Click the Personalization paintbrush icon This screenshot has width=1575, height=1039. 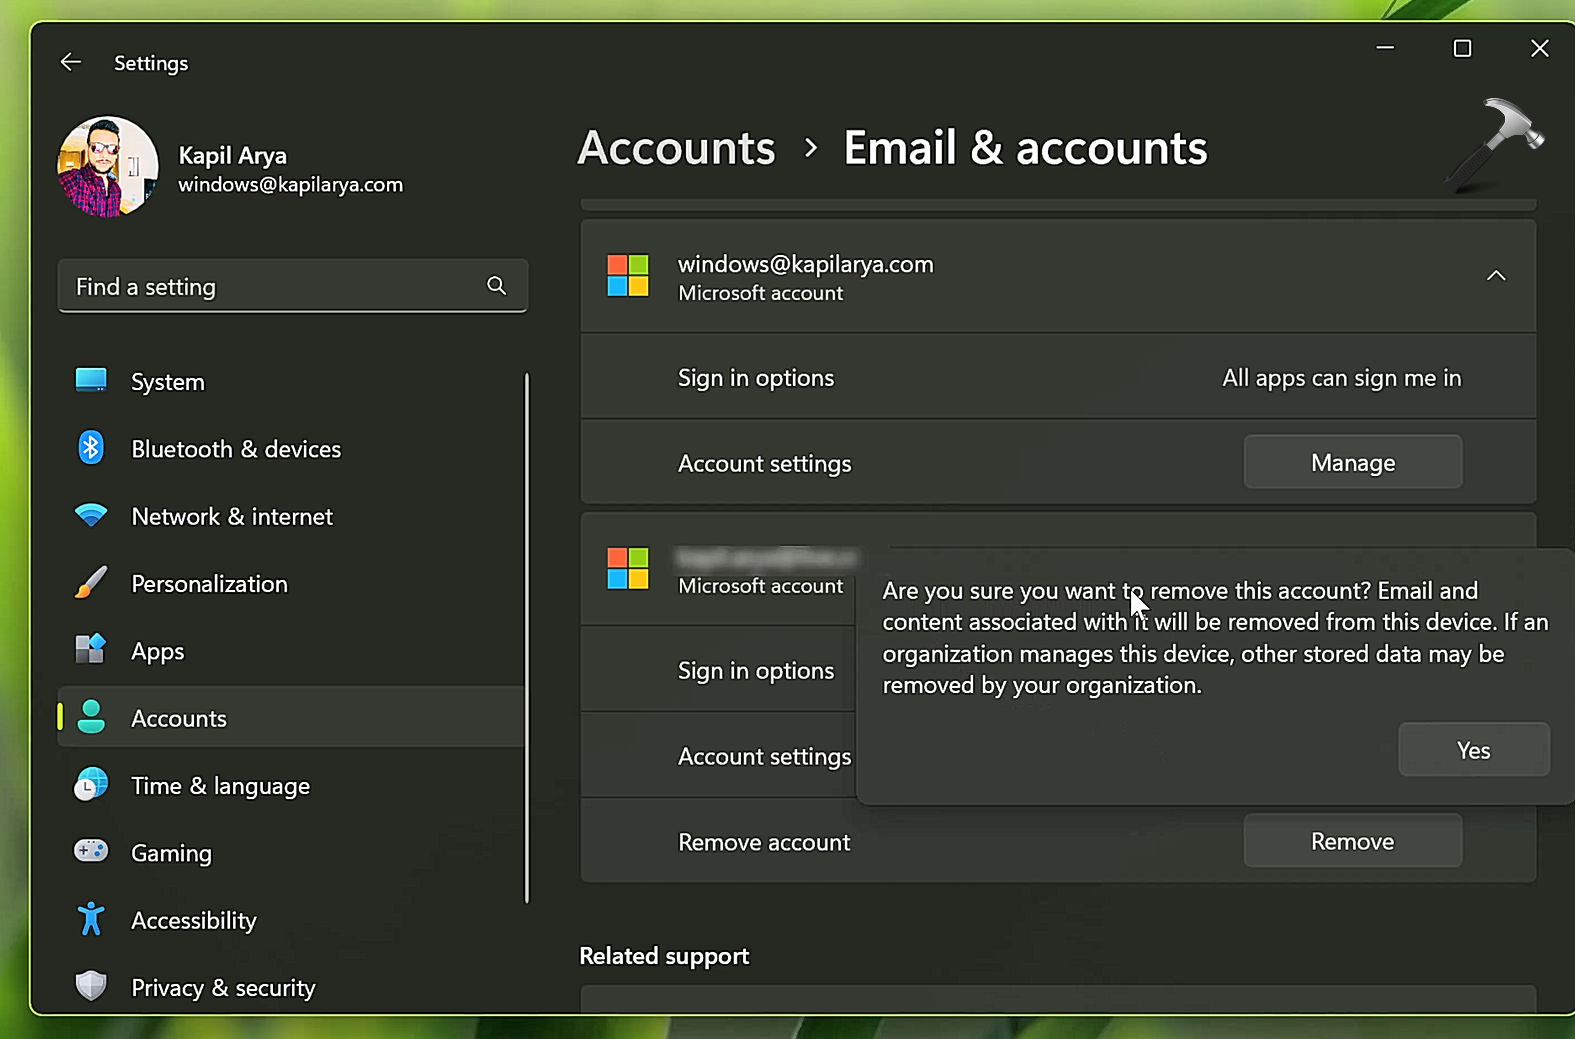tap(91, 583)
